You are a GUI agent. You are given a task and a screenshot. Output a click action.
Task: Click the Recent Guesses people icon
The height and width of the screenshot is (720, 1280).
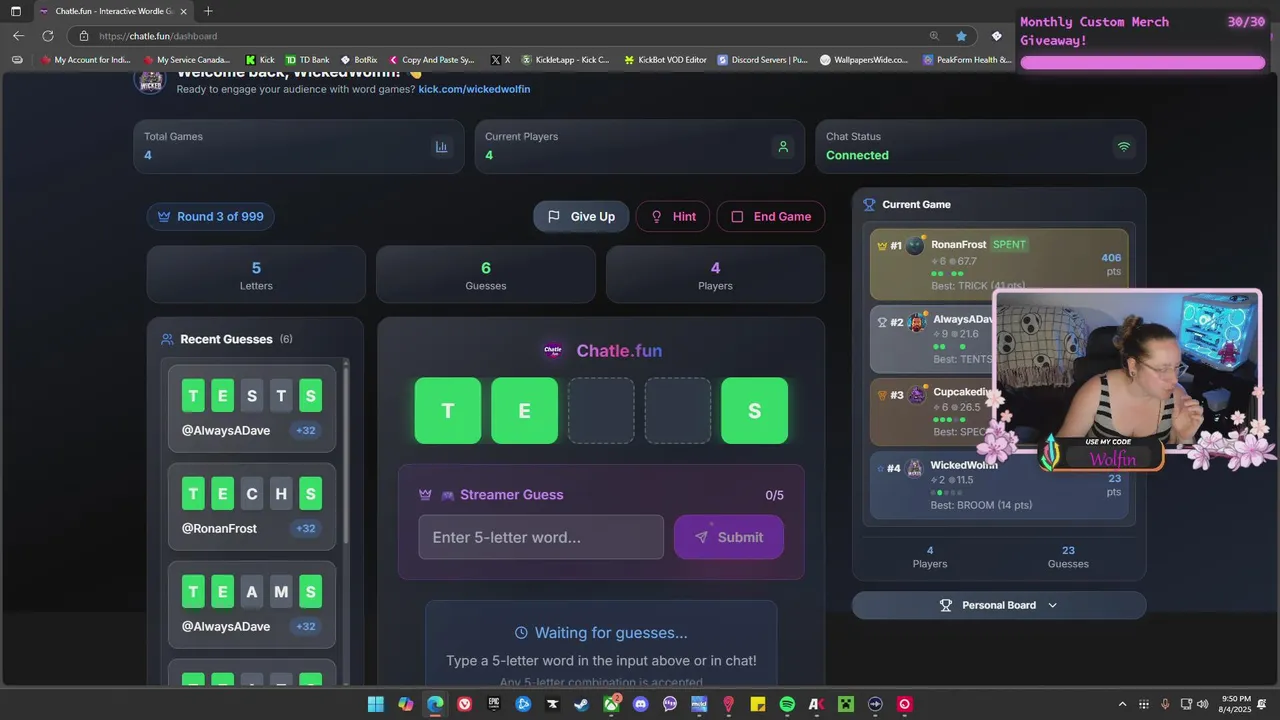tap(167, 339)
